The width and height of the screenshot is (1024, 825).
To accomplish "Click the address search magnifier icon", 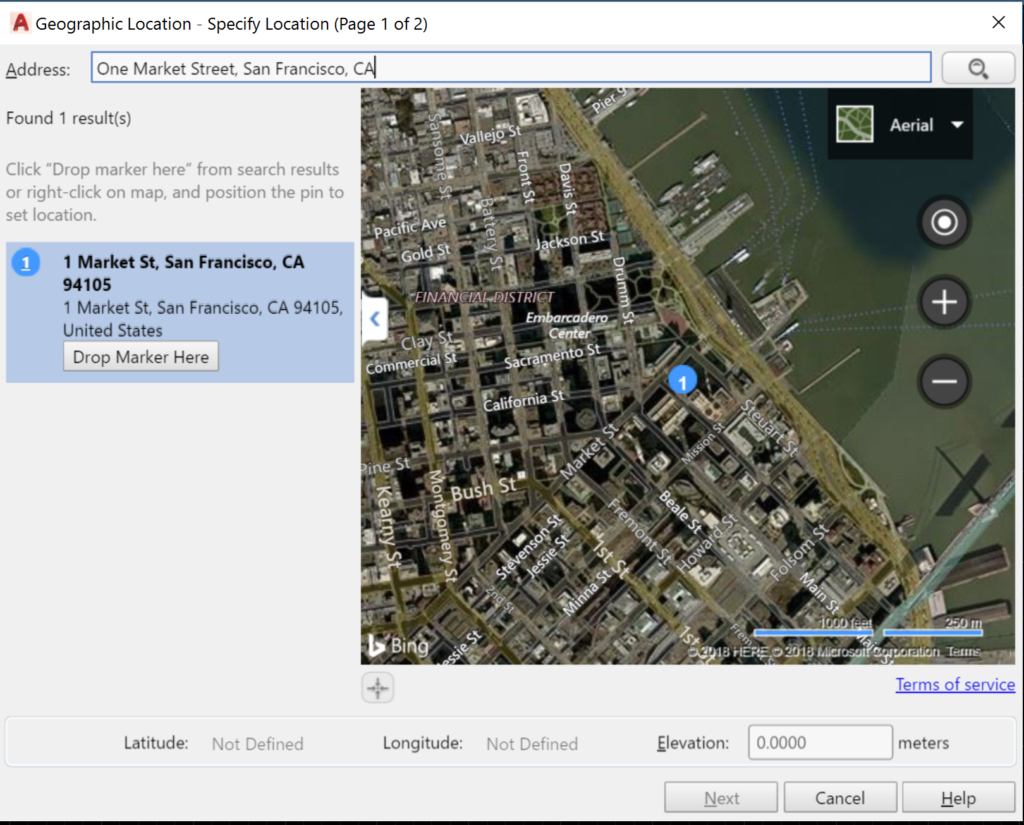I will pyautogui.click(x=978, y=67).
